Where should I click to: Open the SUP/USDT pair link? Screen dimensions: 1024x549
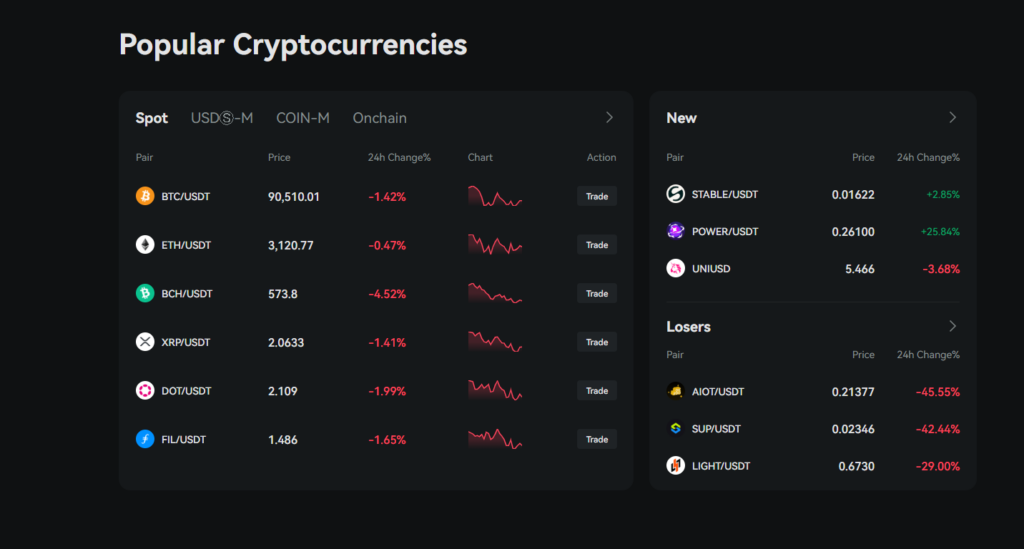716,429
